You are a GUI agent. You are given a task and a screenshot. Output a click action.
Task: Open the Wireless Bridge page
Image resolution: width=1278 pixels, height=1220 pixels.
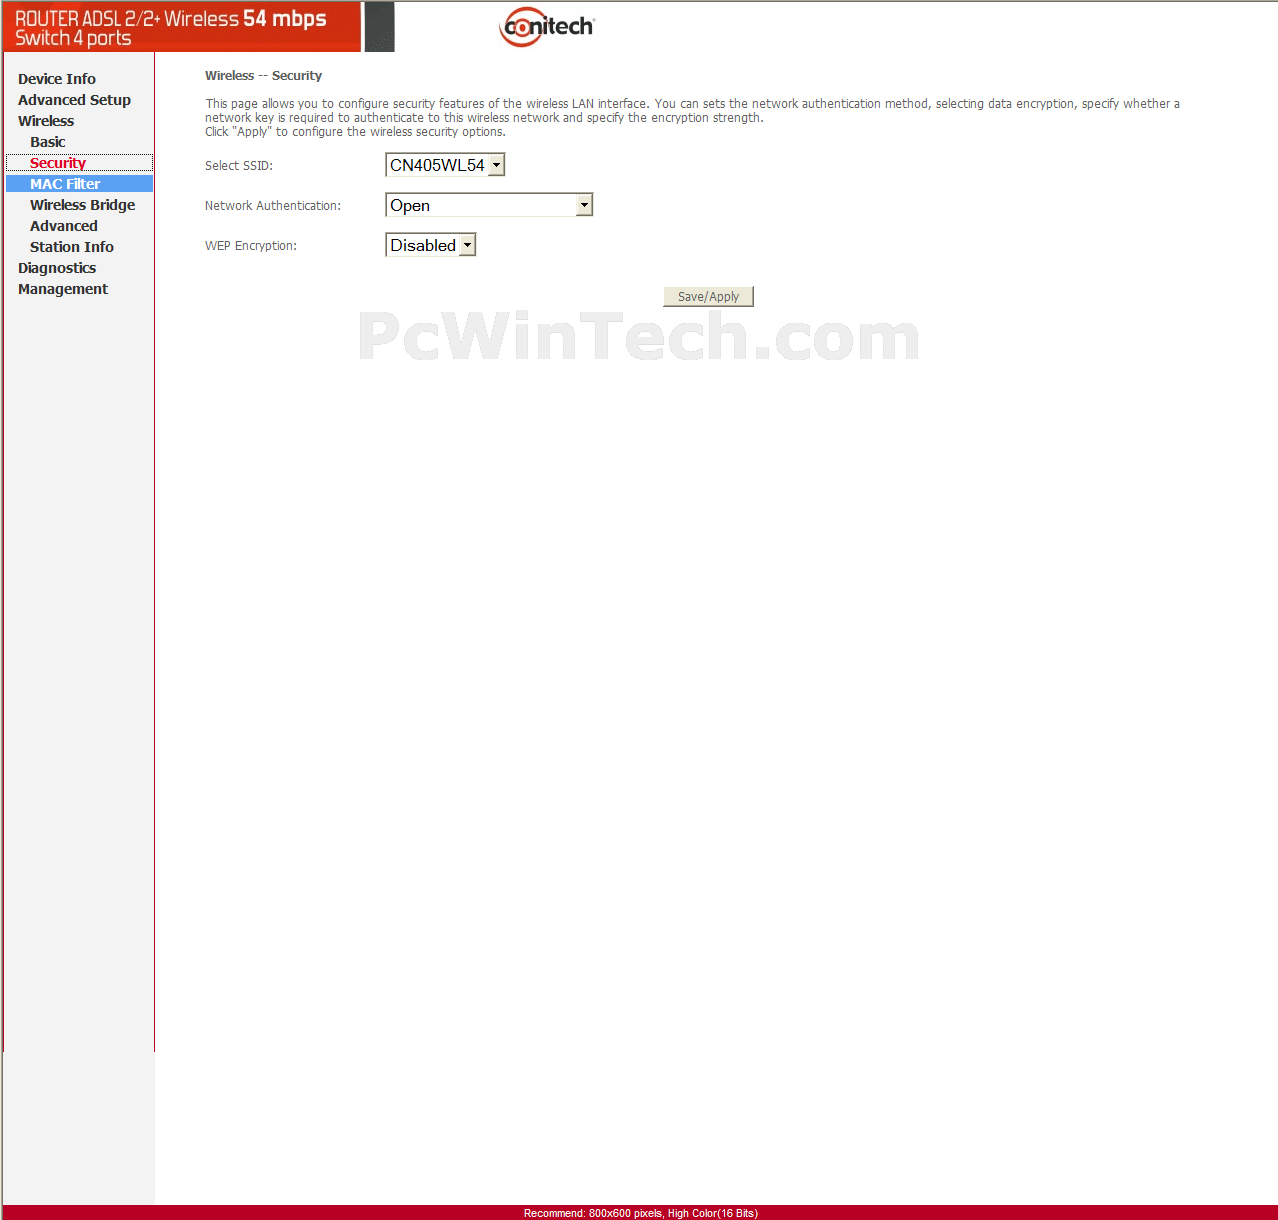pos(82,205)
